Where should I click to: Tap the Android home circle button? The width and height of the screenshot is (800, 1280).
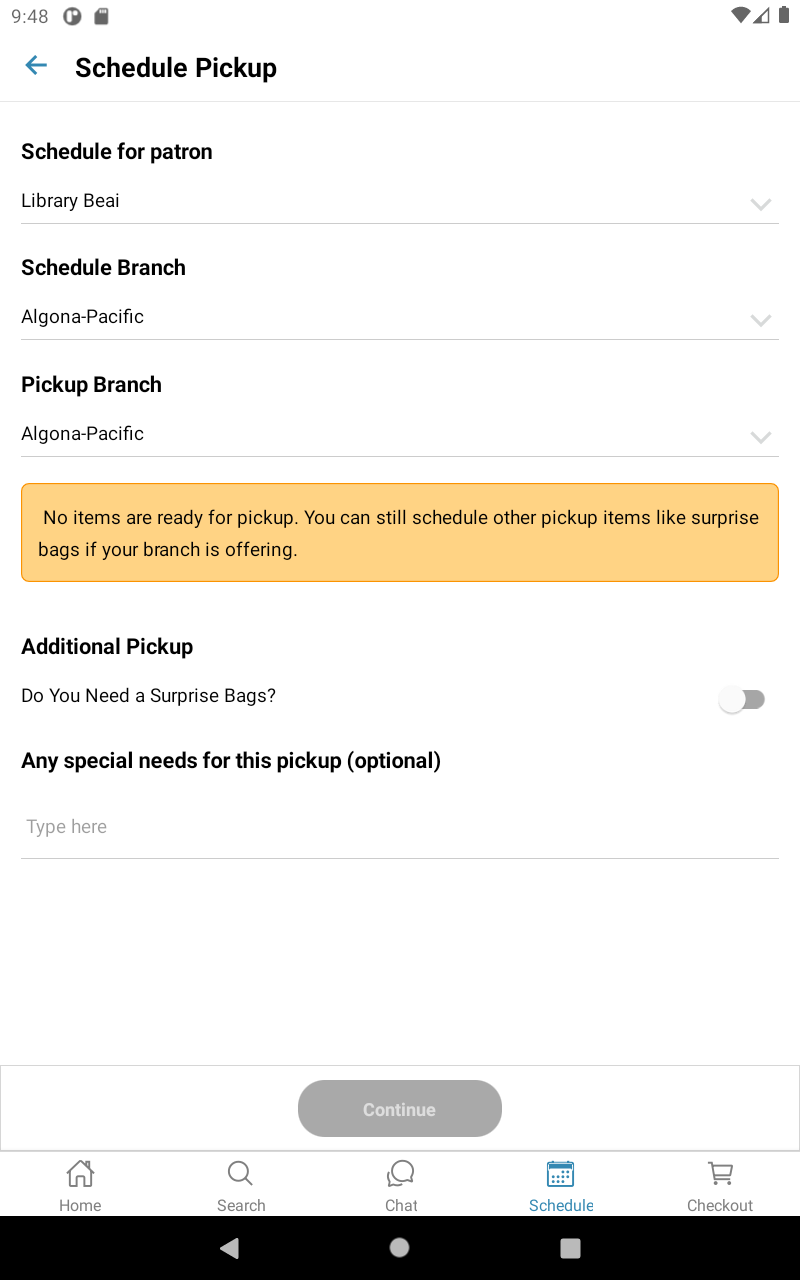pyautogui.click(x=400, y=1247)
